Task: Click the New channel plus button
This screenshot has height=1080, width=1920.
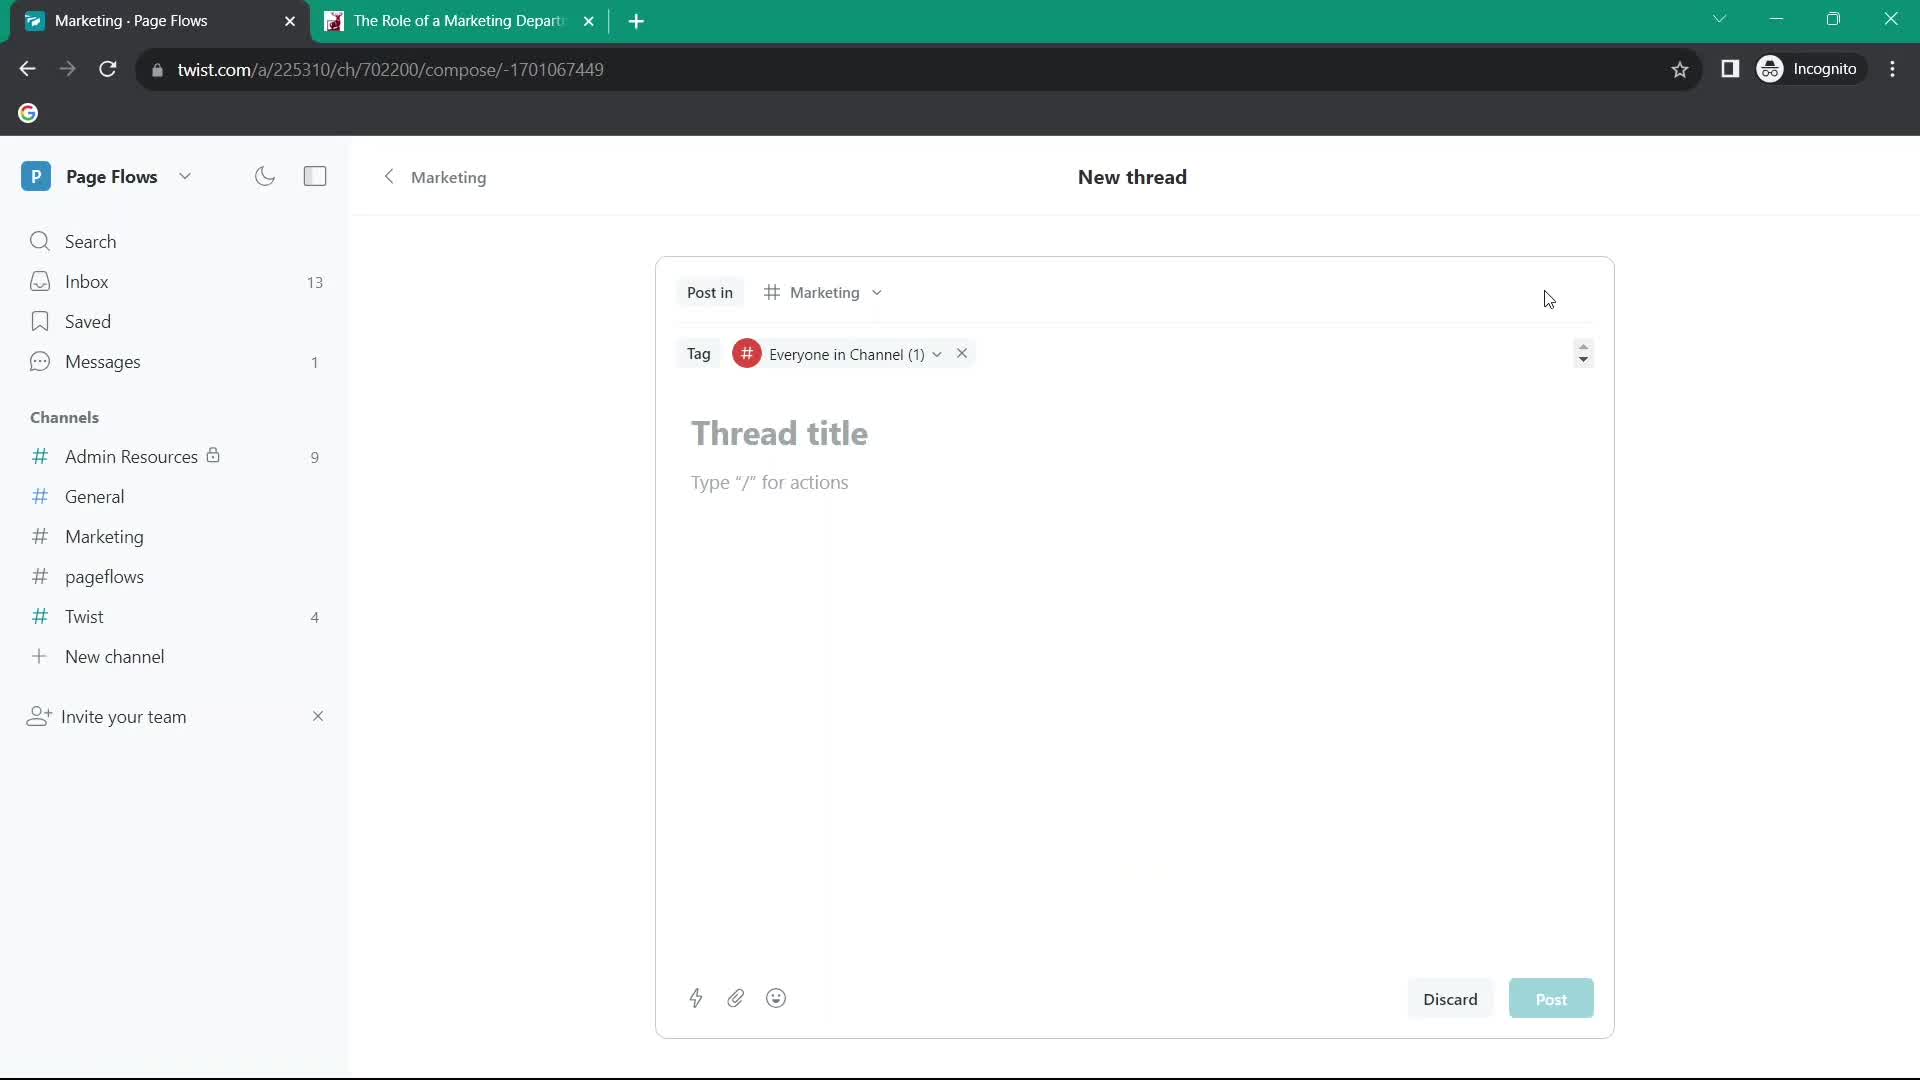Action: click(x=40, y=657)
